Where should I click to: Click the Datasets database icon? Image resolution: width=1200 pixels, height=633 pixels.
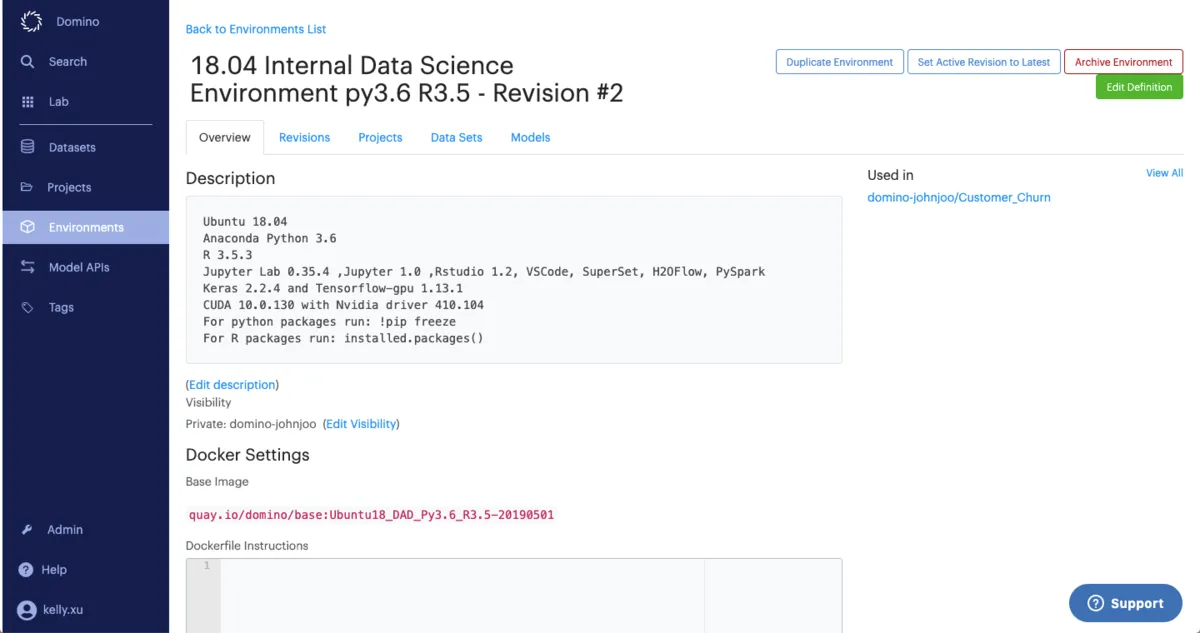tap(28, 147)
